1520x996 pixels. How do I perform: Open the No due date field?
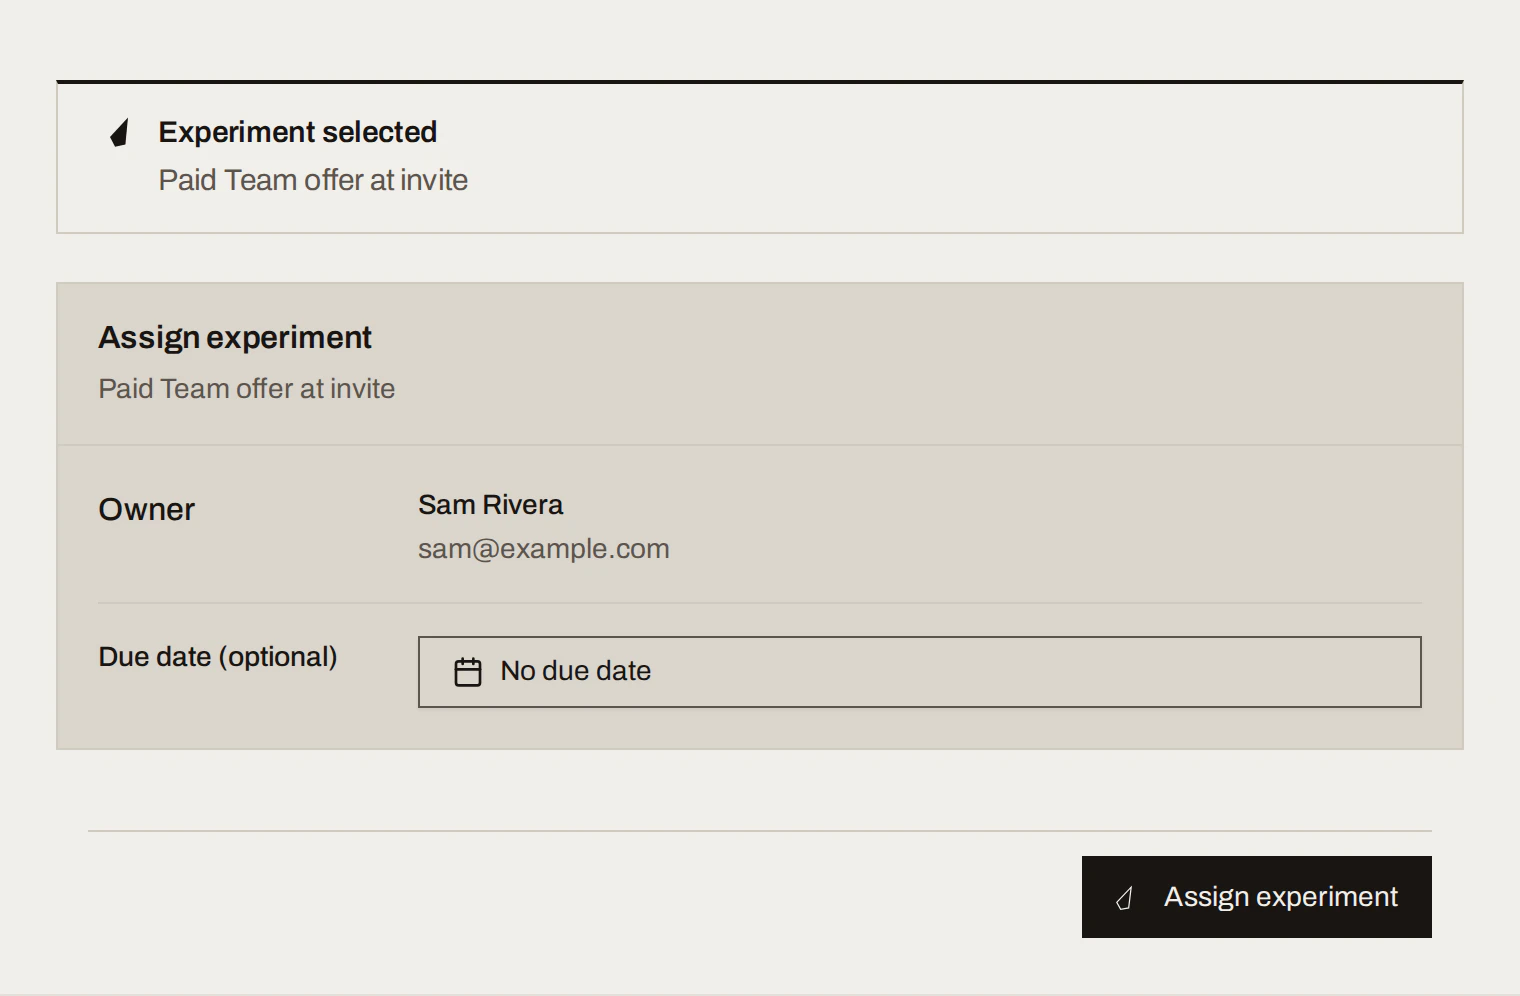(919, 672)
